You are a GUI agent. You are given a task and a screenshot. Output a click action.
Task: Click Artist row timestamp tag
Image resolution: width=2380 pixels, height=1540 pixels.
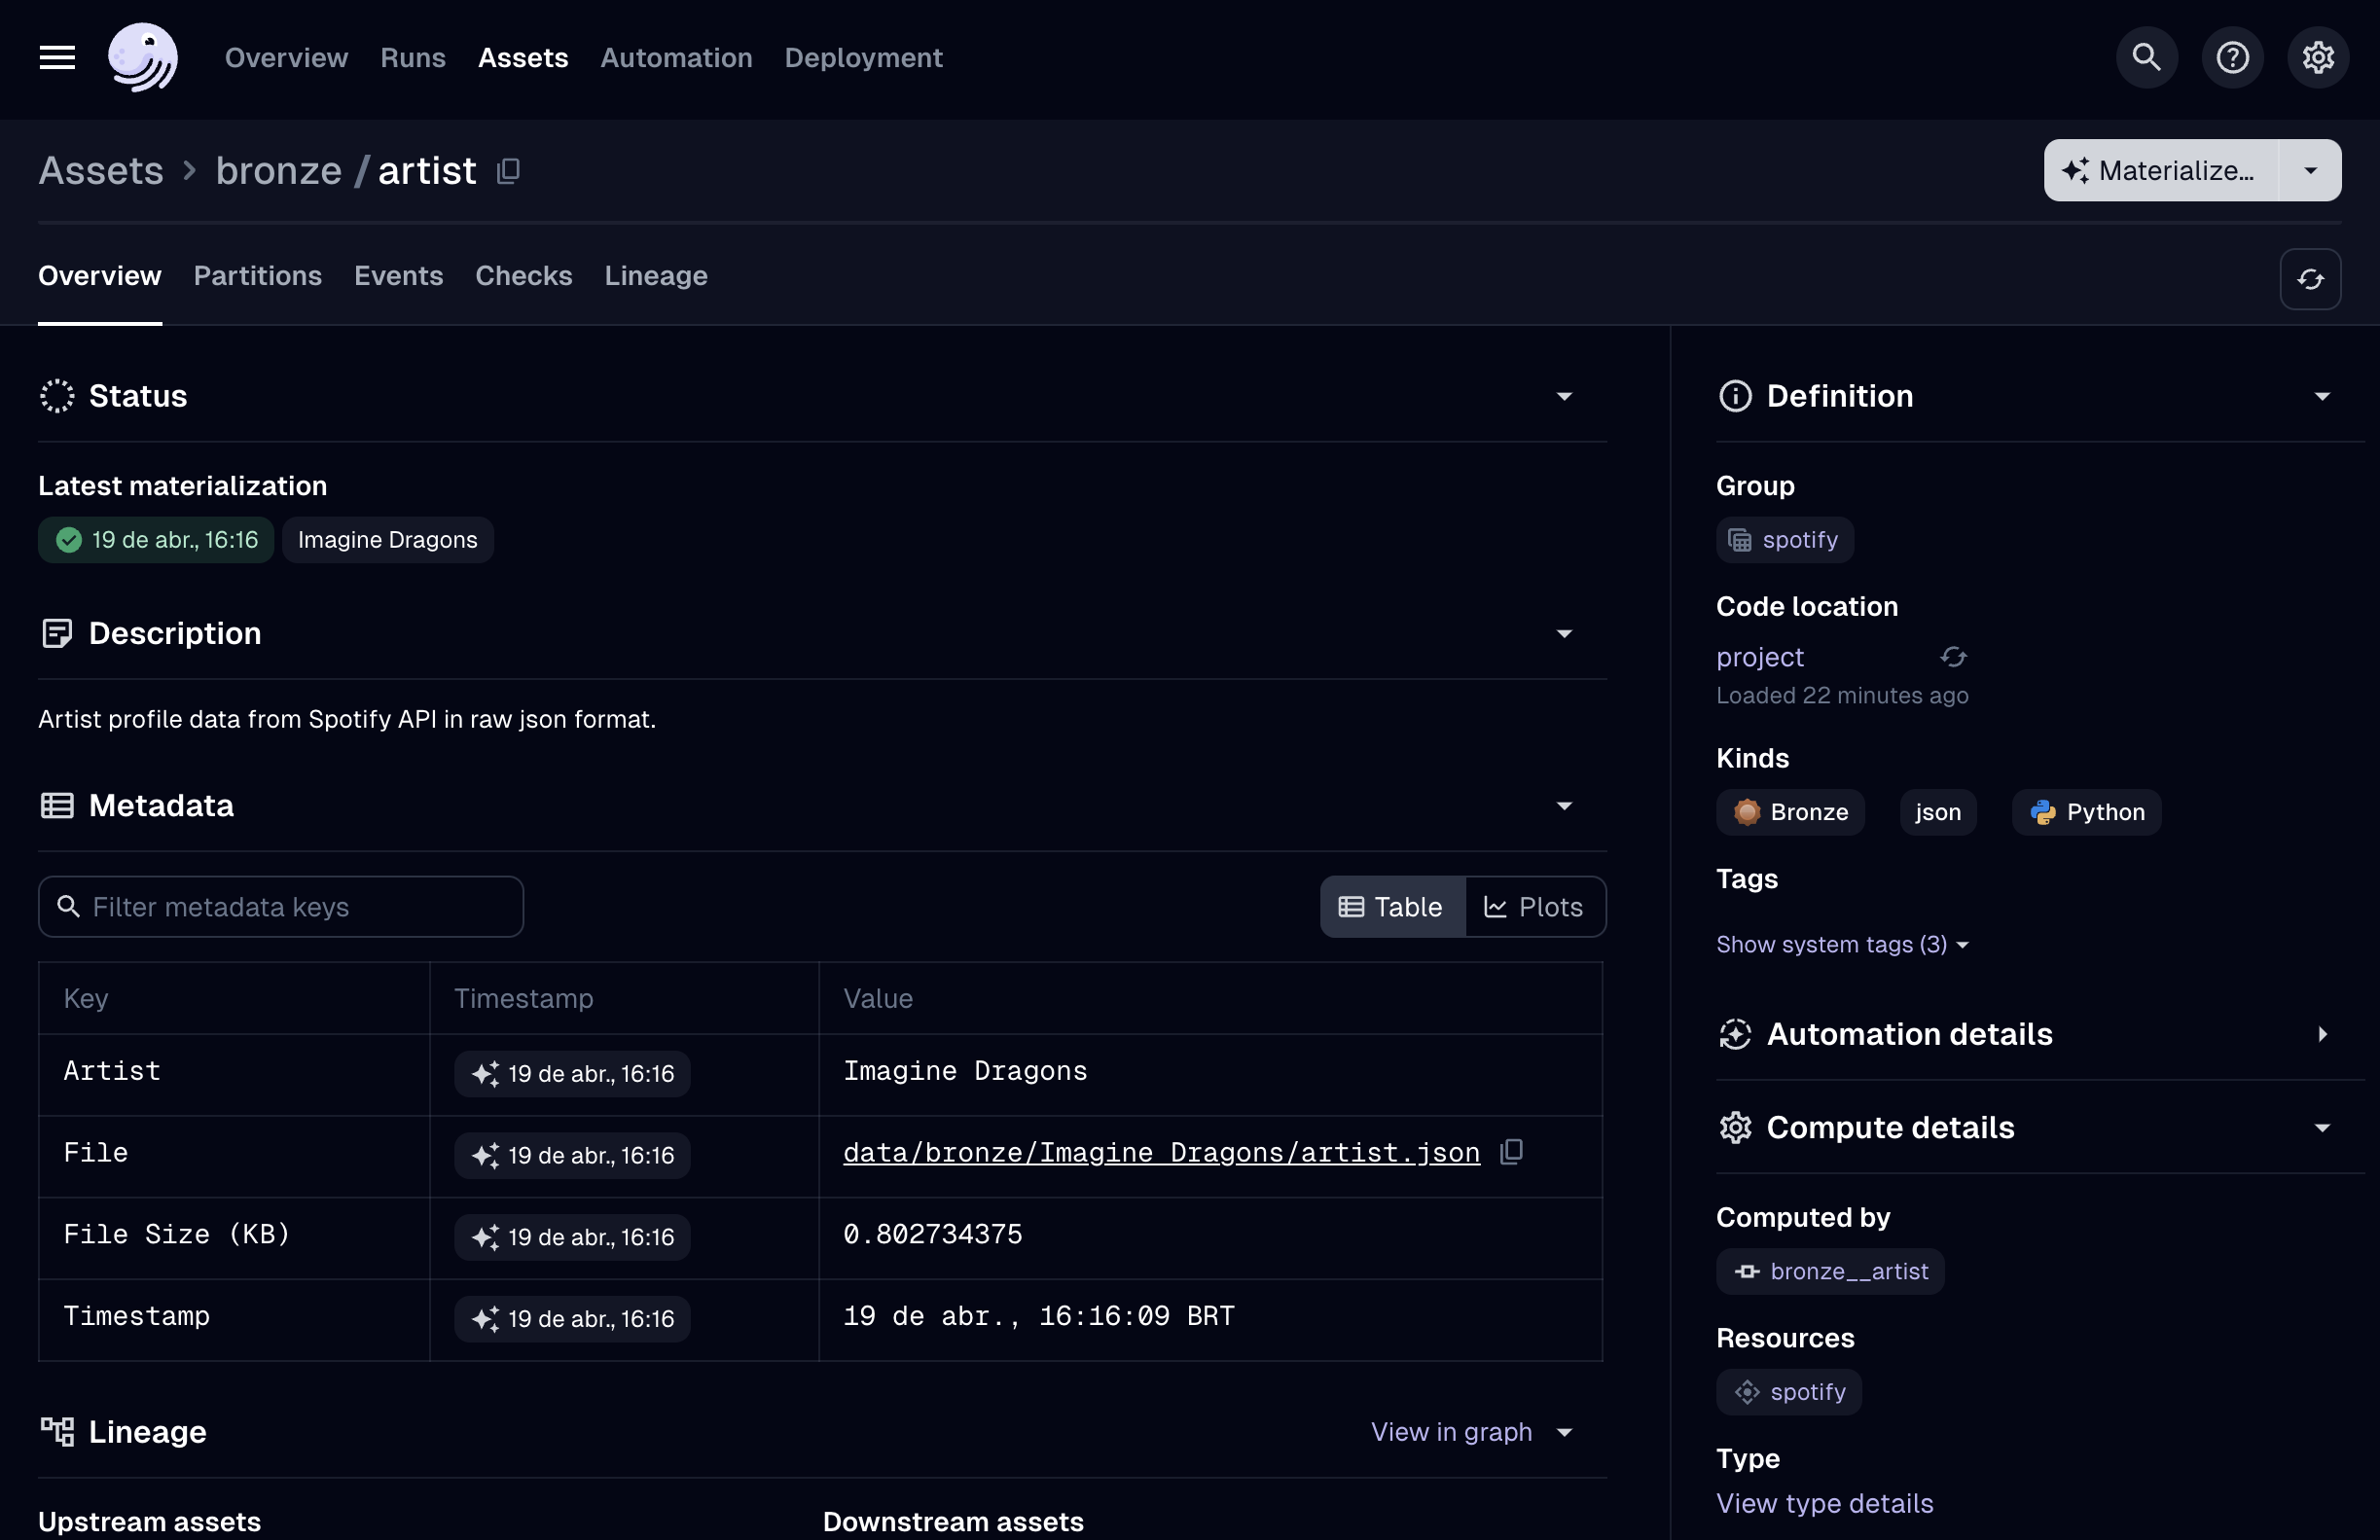coord(572,1074)
